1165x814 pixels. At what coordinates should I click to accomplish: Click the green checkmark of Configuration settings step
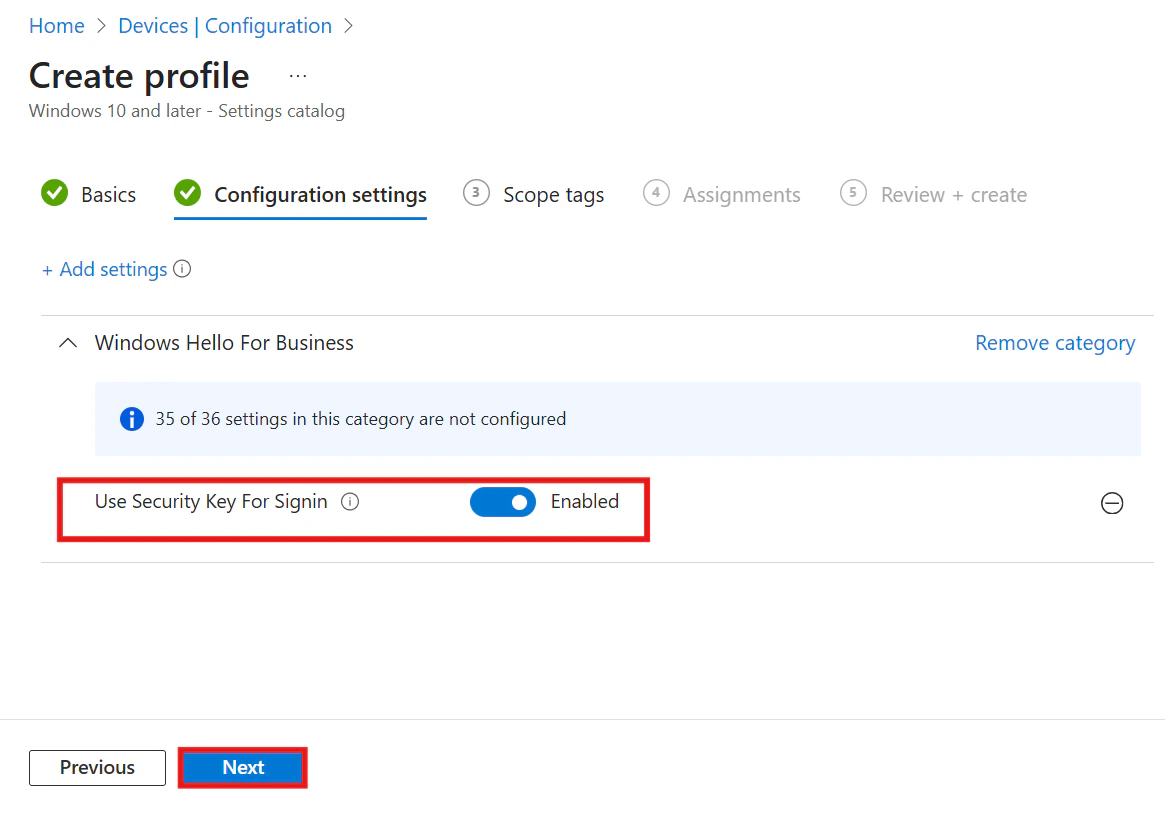[x=187, y=193]
